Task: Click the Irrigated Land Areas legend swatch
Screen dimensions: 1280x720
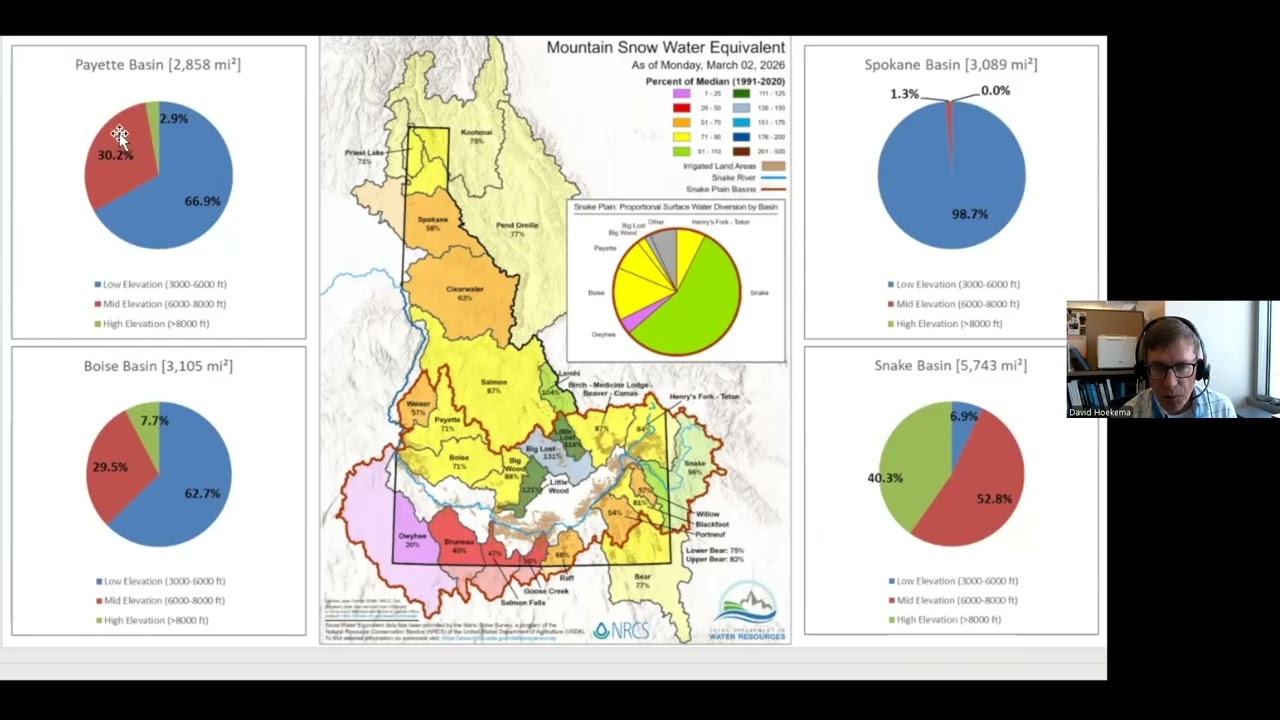Action: tap(774, 166)
